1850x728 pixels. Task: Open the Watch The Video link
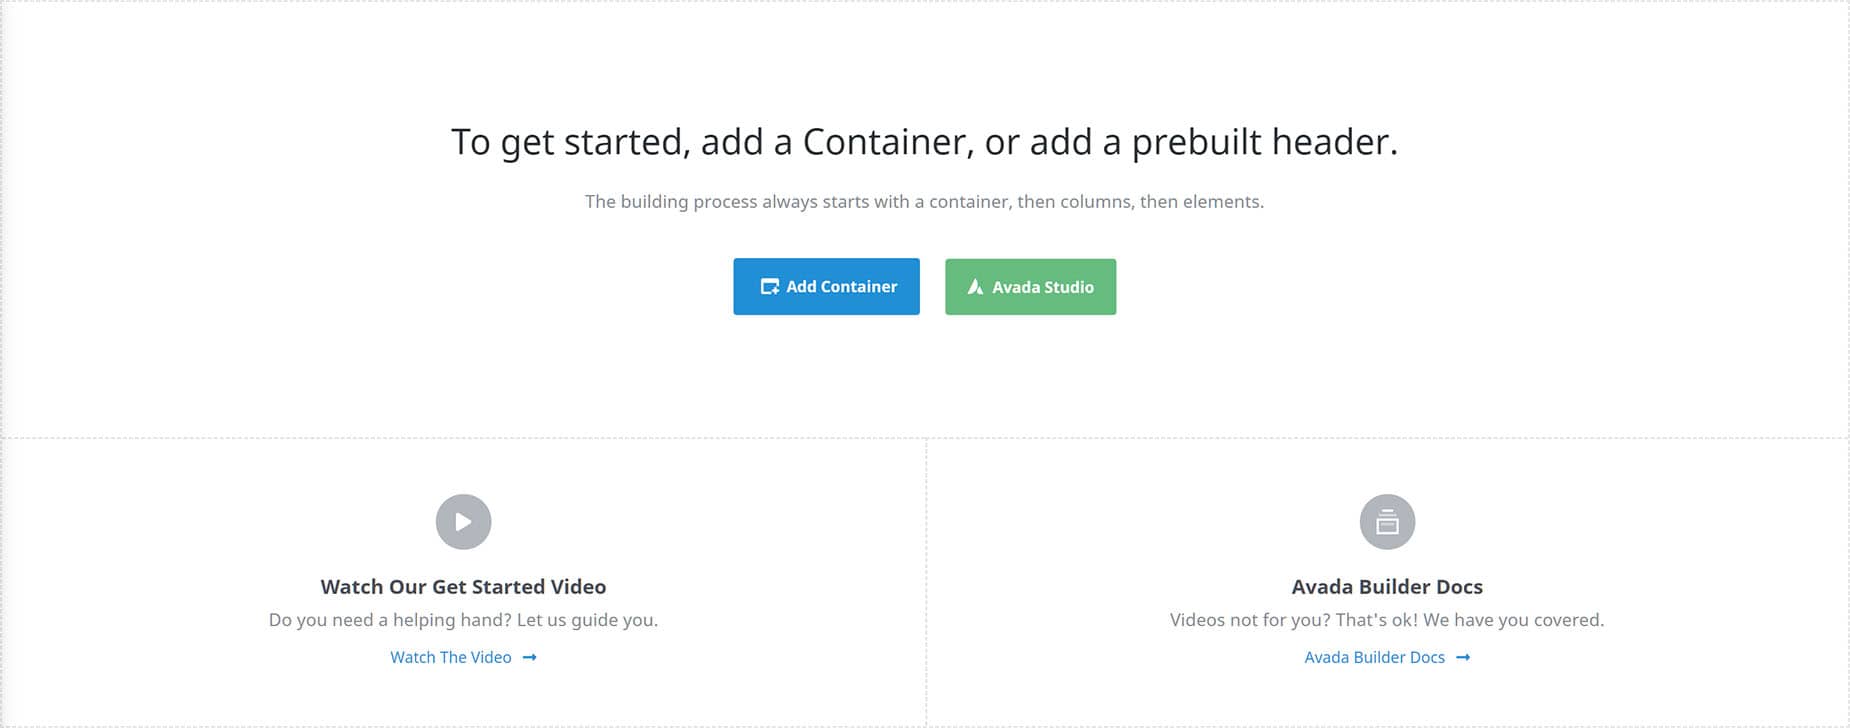[451, 657]
